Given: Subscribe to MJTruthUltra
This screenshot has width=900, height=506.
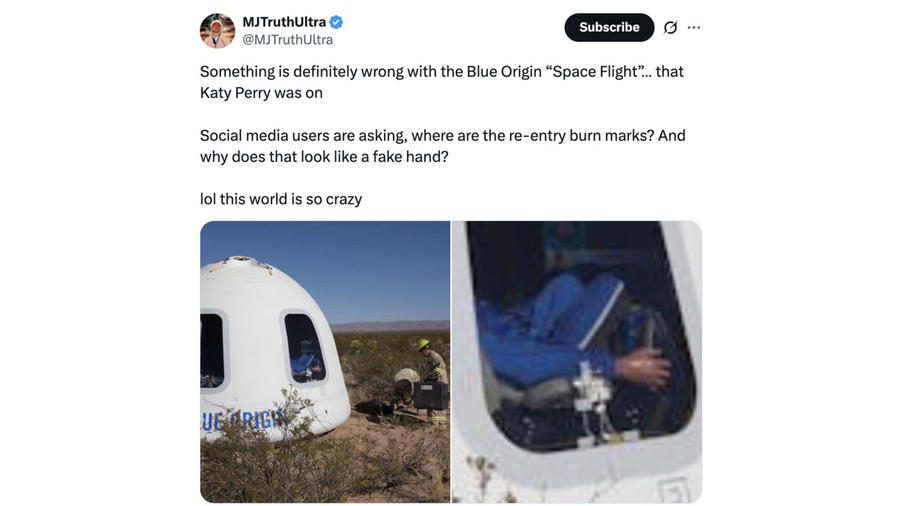Looking at the screenshot, I should pos(609,28).
